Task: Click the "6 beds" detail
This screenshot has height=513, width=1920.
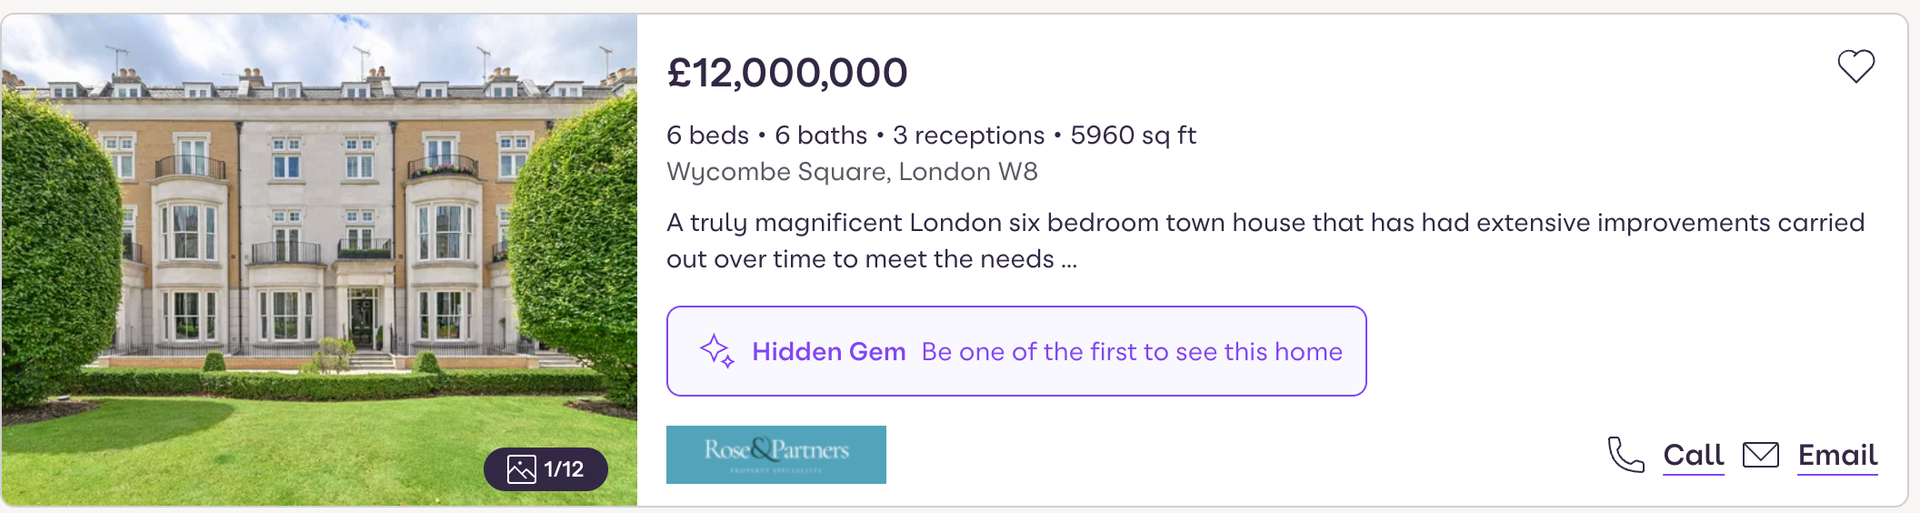Action: point(707,135)
